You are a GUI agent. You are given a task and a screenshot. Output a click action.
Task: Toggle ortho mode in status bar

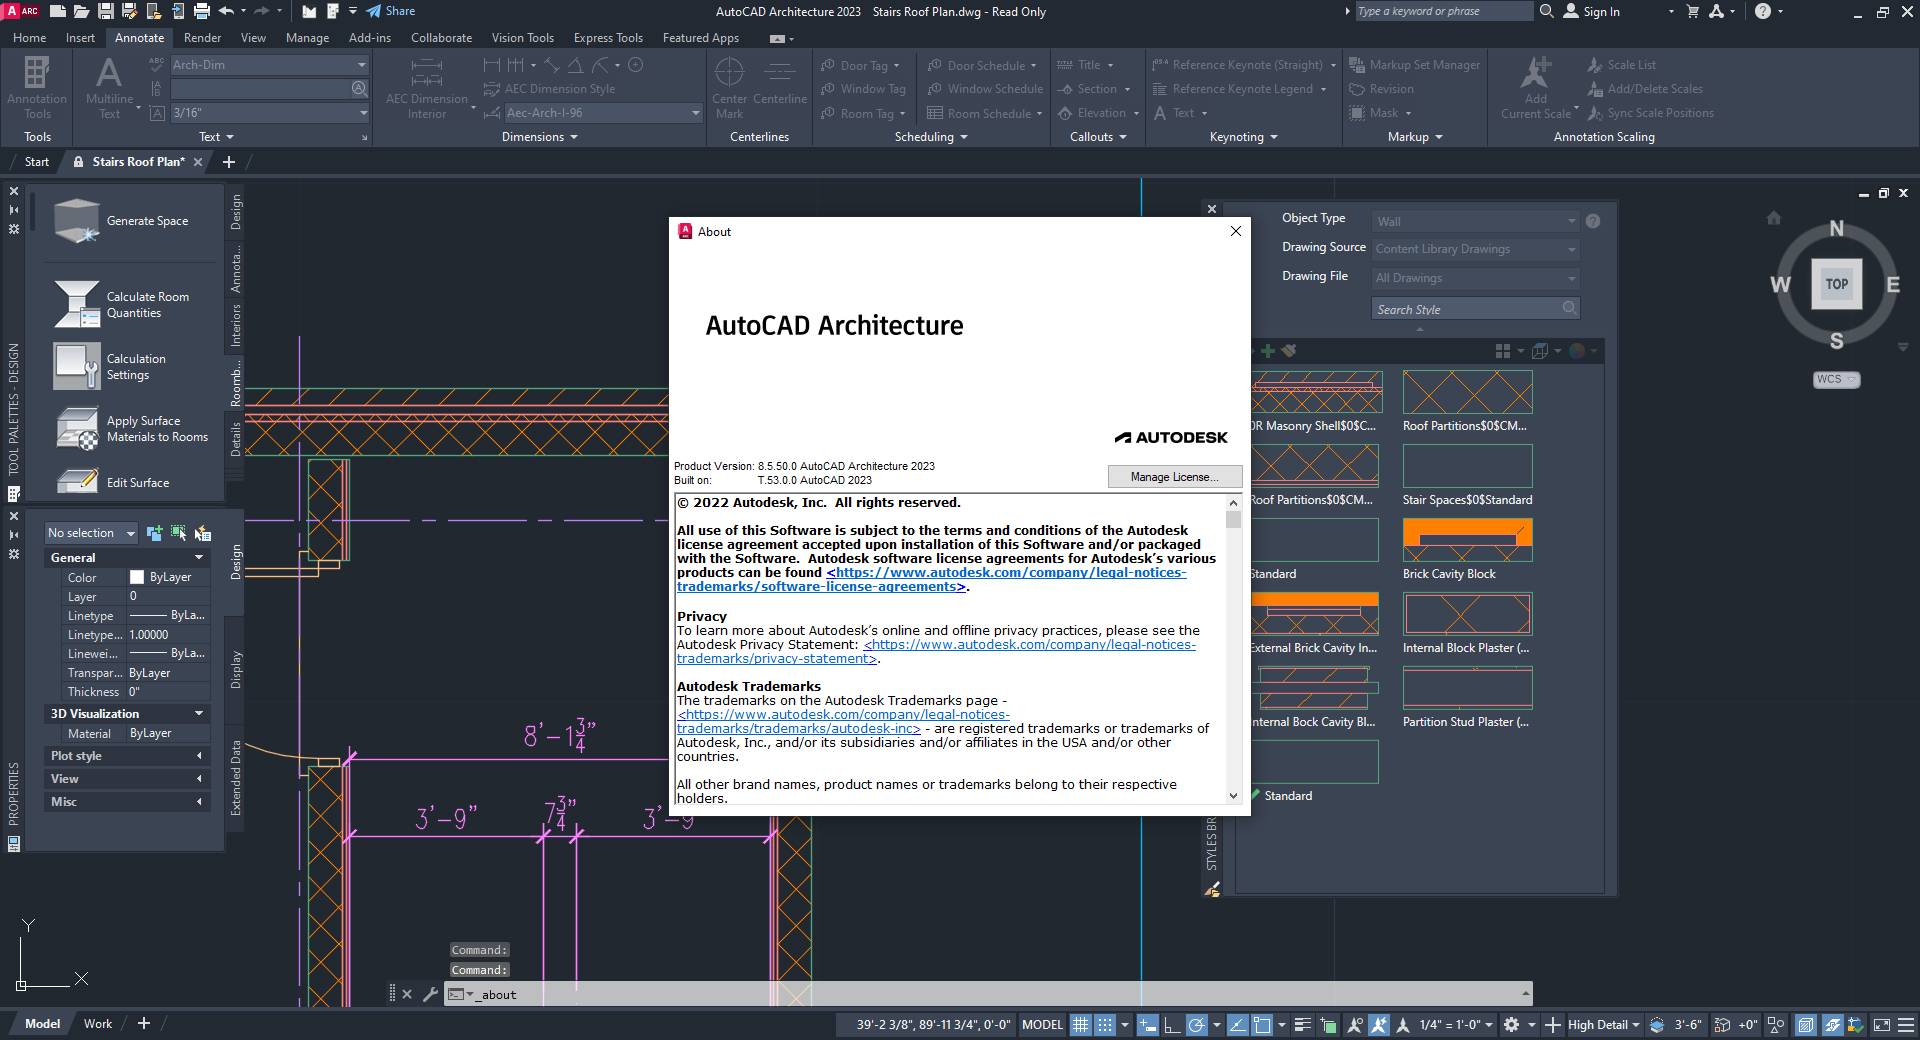[1172, 1024]
